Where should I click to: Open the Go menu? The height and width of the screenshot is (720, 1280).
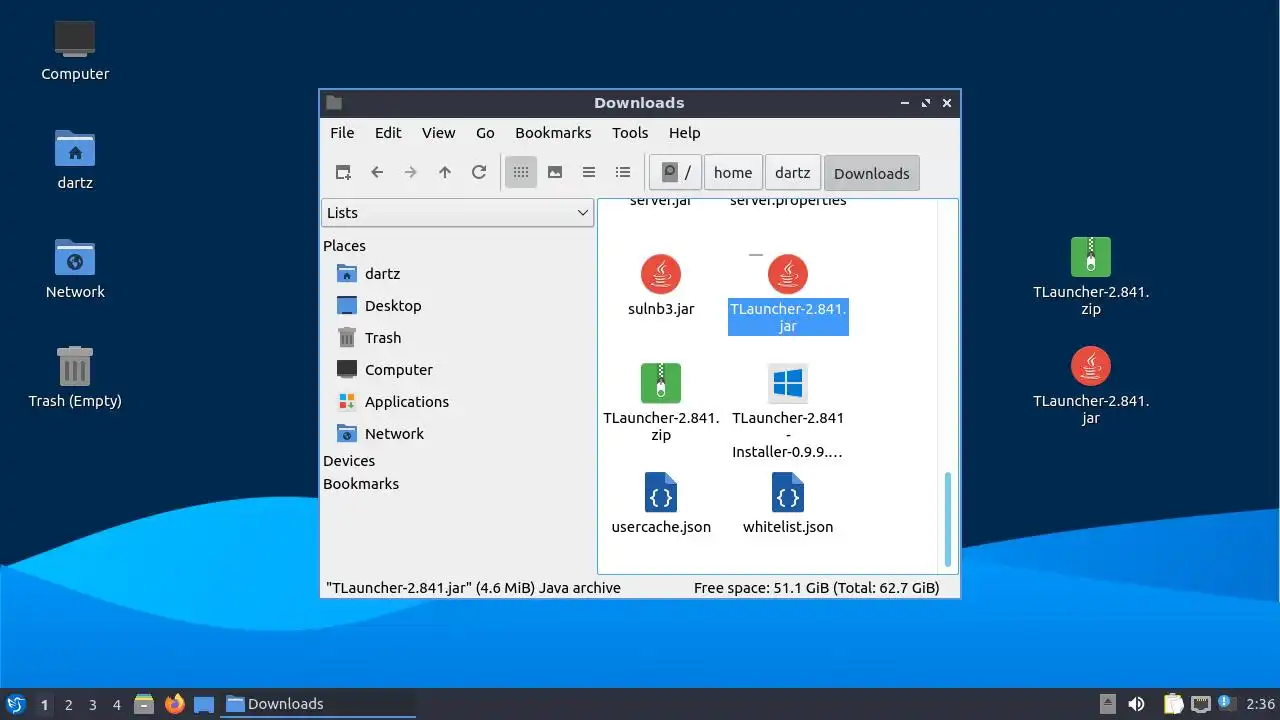click(485, 132)
